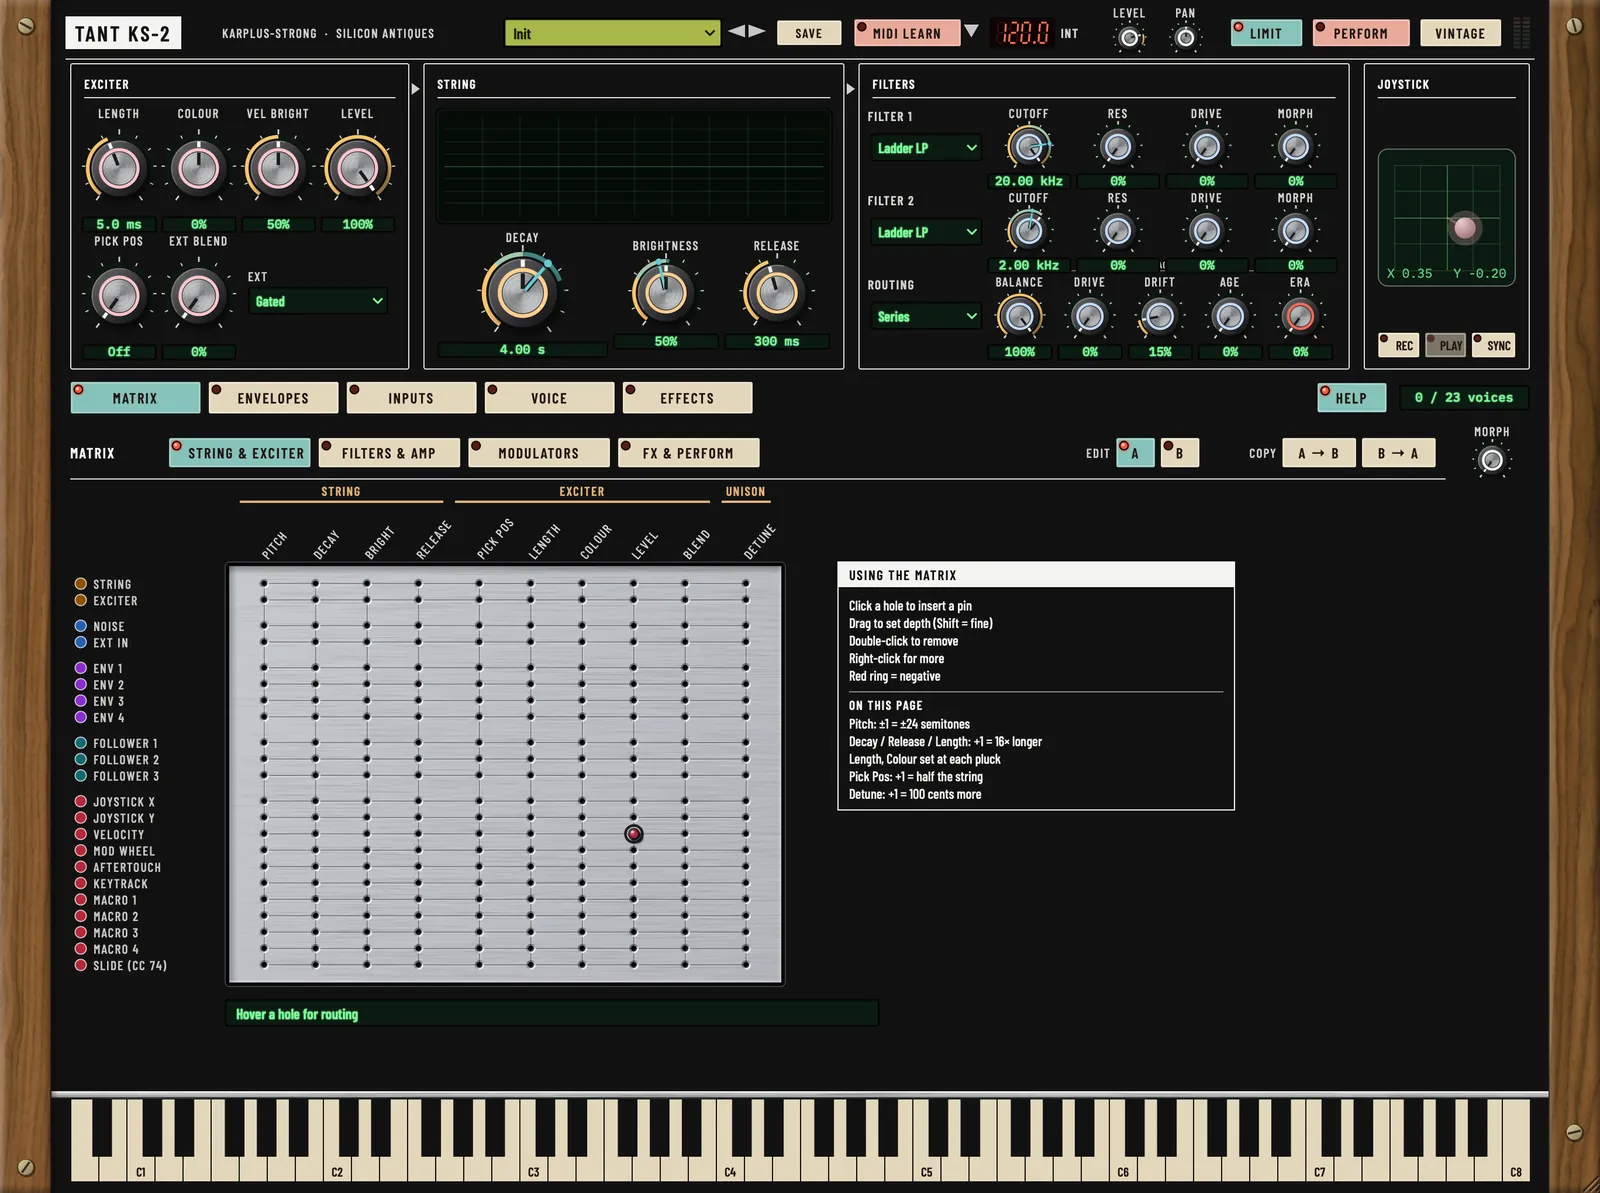
Task: Click the STRING source dot in matrix list
Action: [x=80, y=584]
